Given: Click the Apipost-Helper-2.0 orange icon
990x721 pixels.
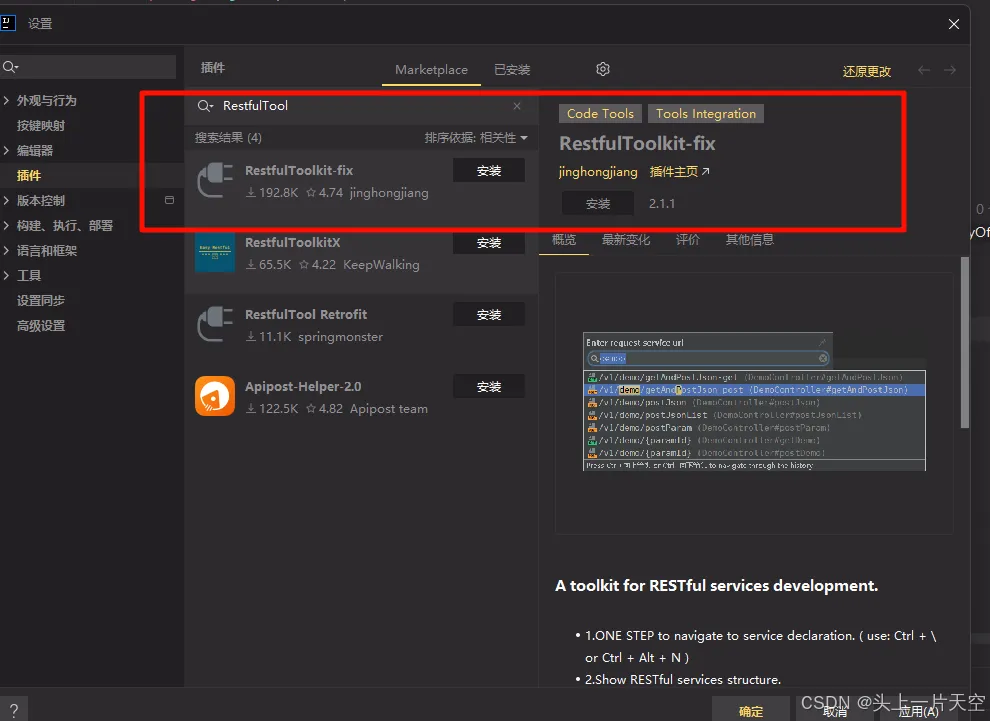Looking at the screenshot, I should [x=215, y=396].
